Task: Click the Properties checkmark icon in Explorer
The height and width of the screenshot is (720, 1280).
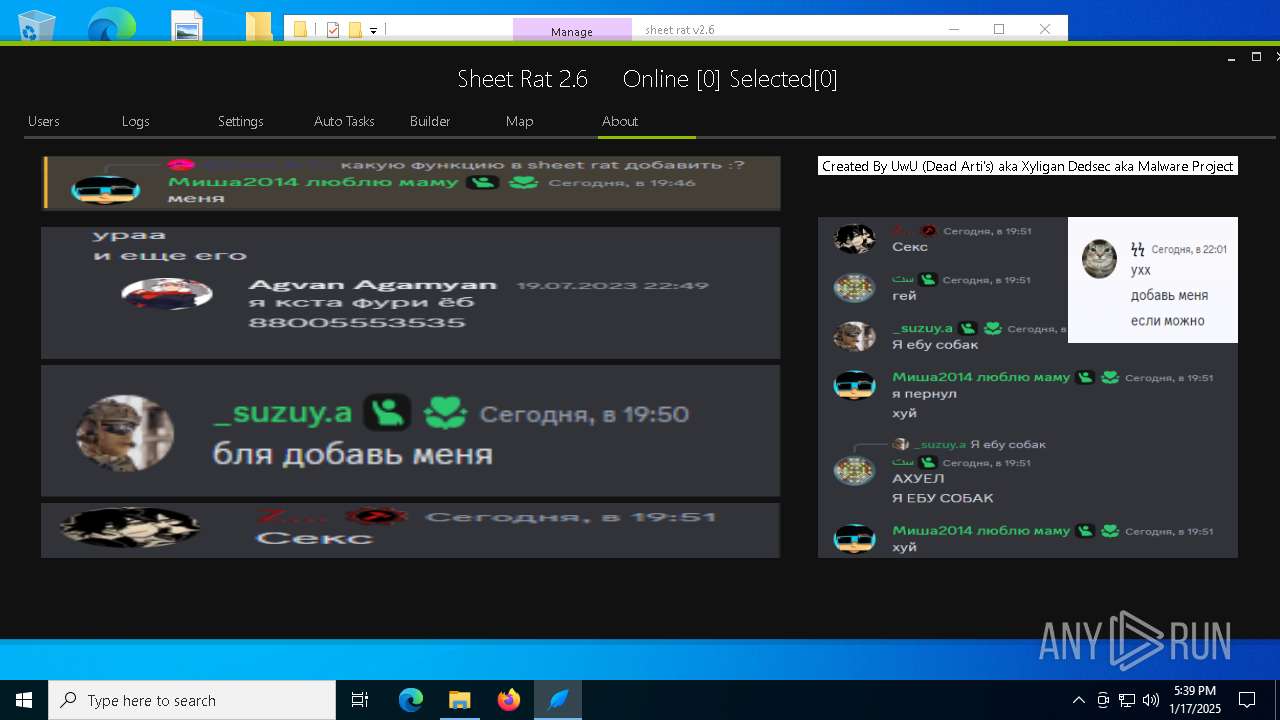Action: 333,30
